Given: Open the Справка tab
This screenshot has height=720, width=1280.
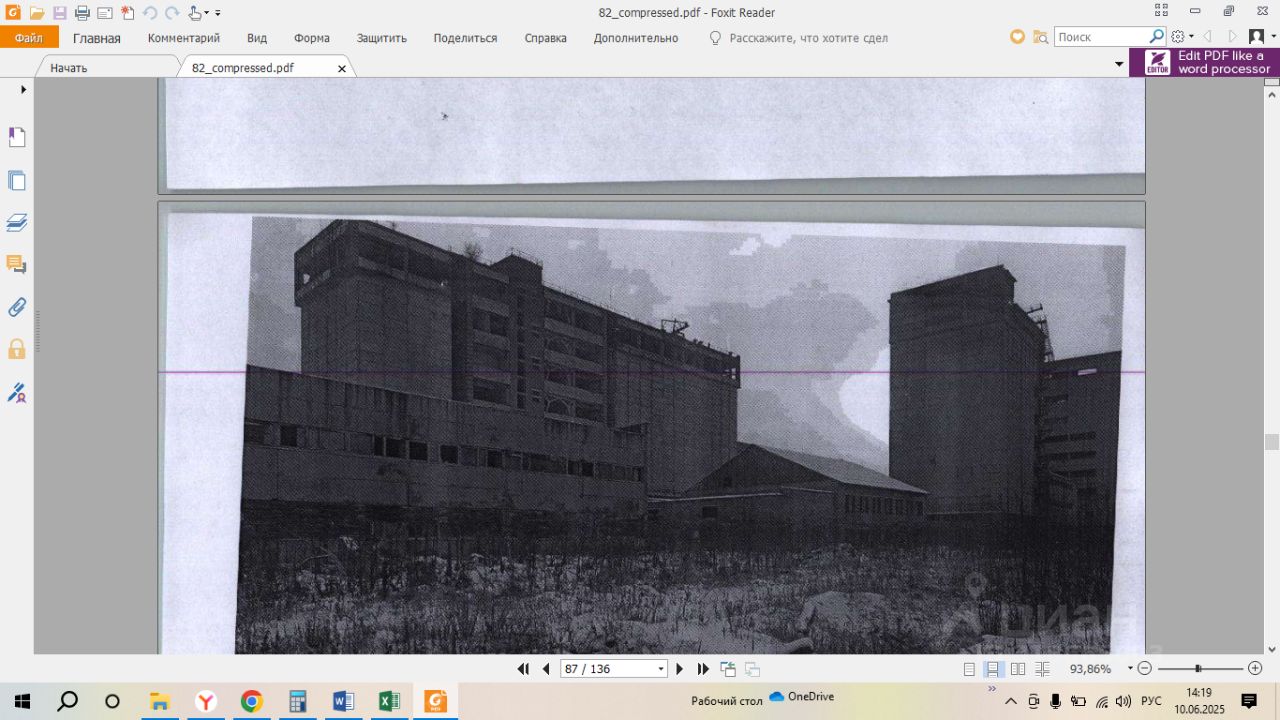Looking at the screenshot, I should (x=546, y=38).
